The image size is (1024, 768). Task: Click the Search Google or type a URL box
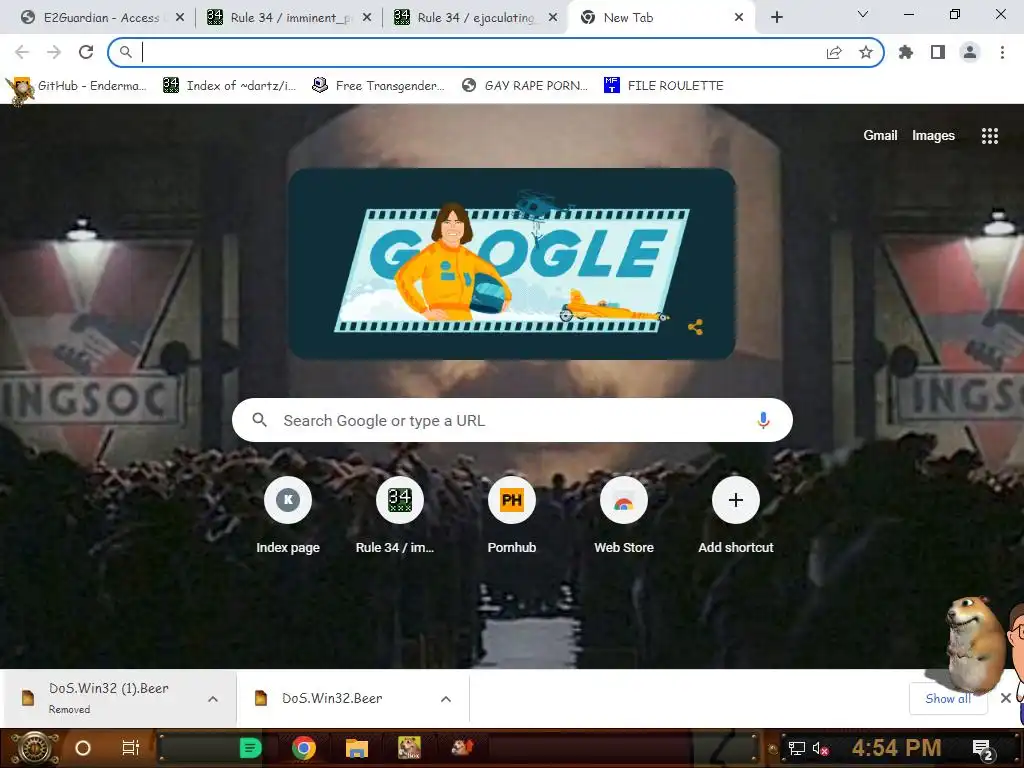[512, 421]
